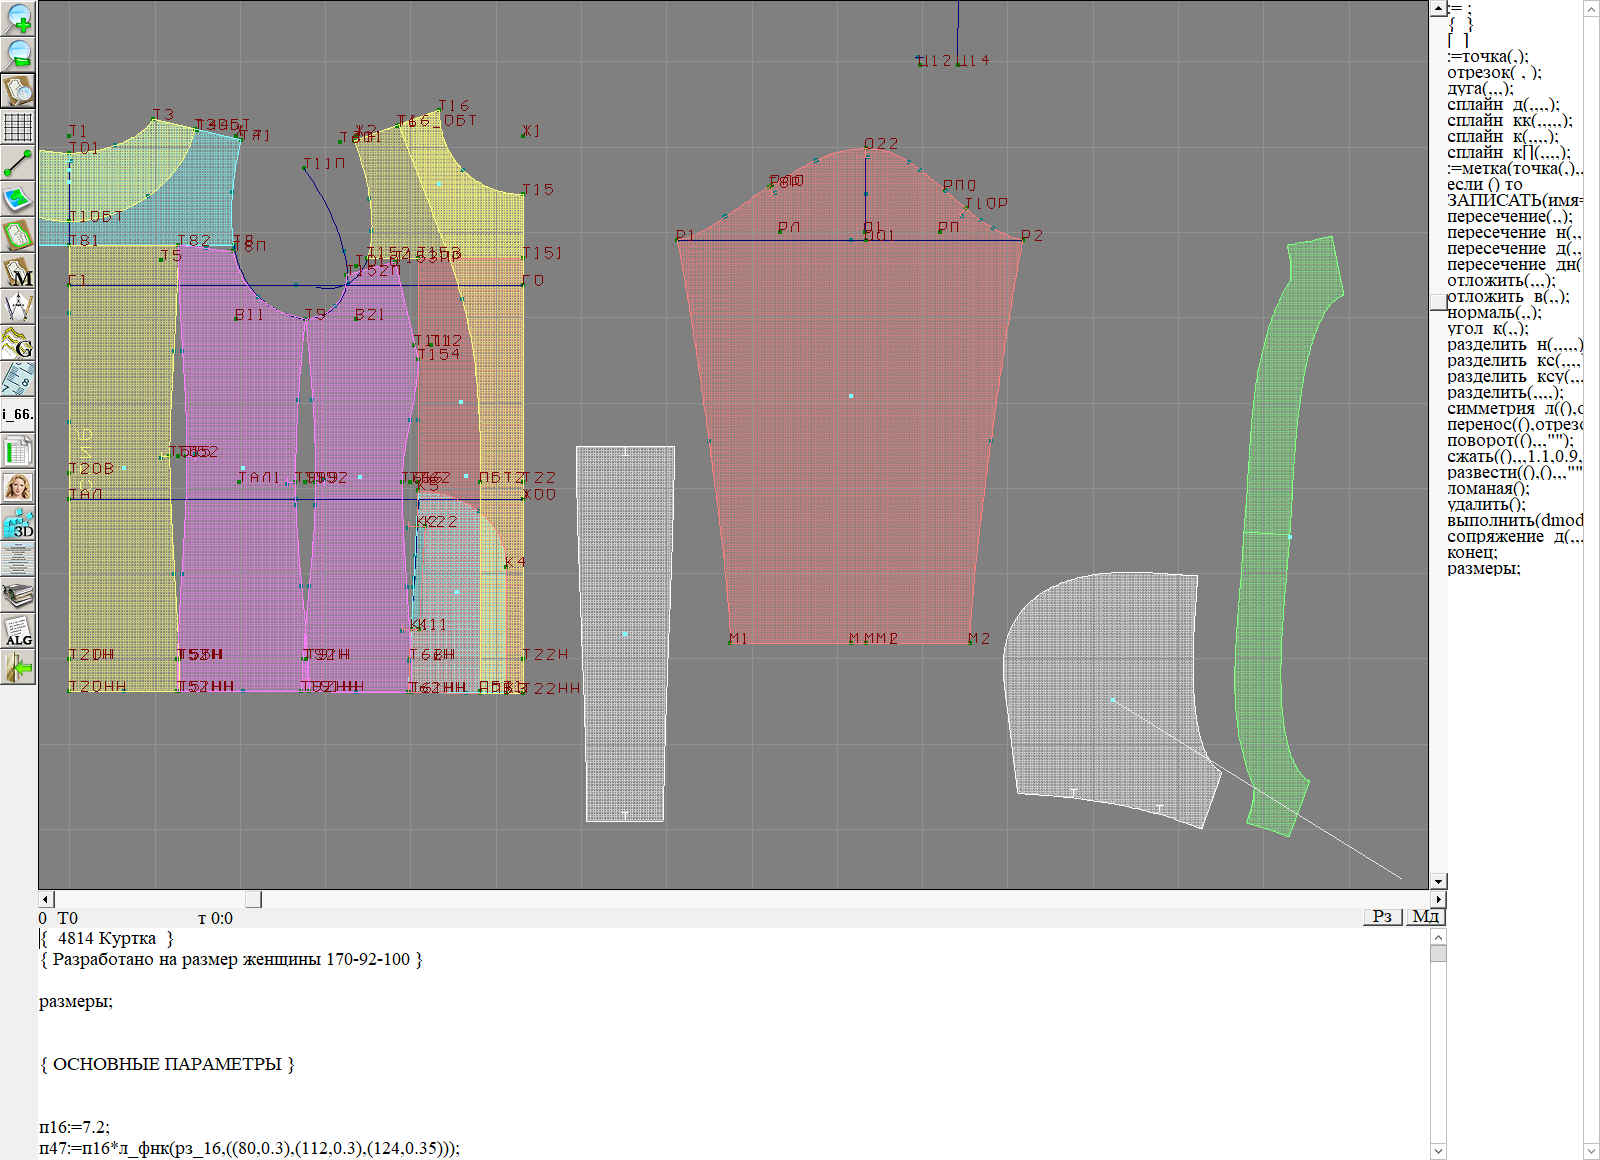
Task: Open the pattern piece 'M' icon
Action: coord(18,272)
